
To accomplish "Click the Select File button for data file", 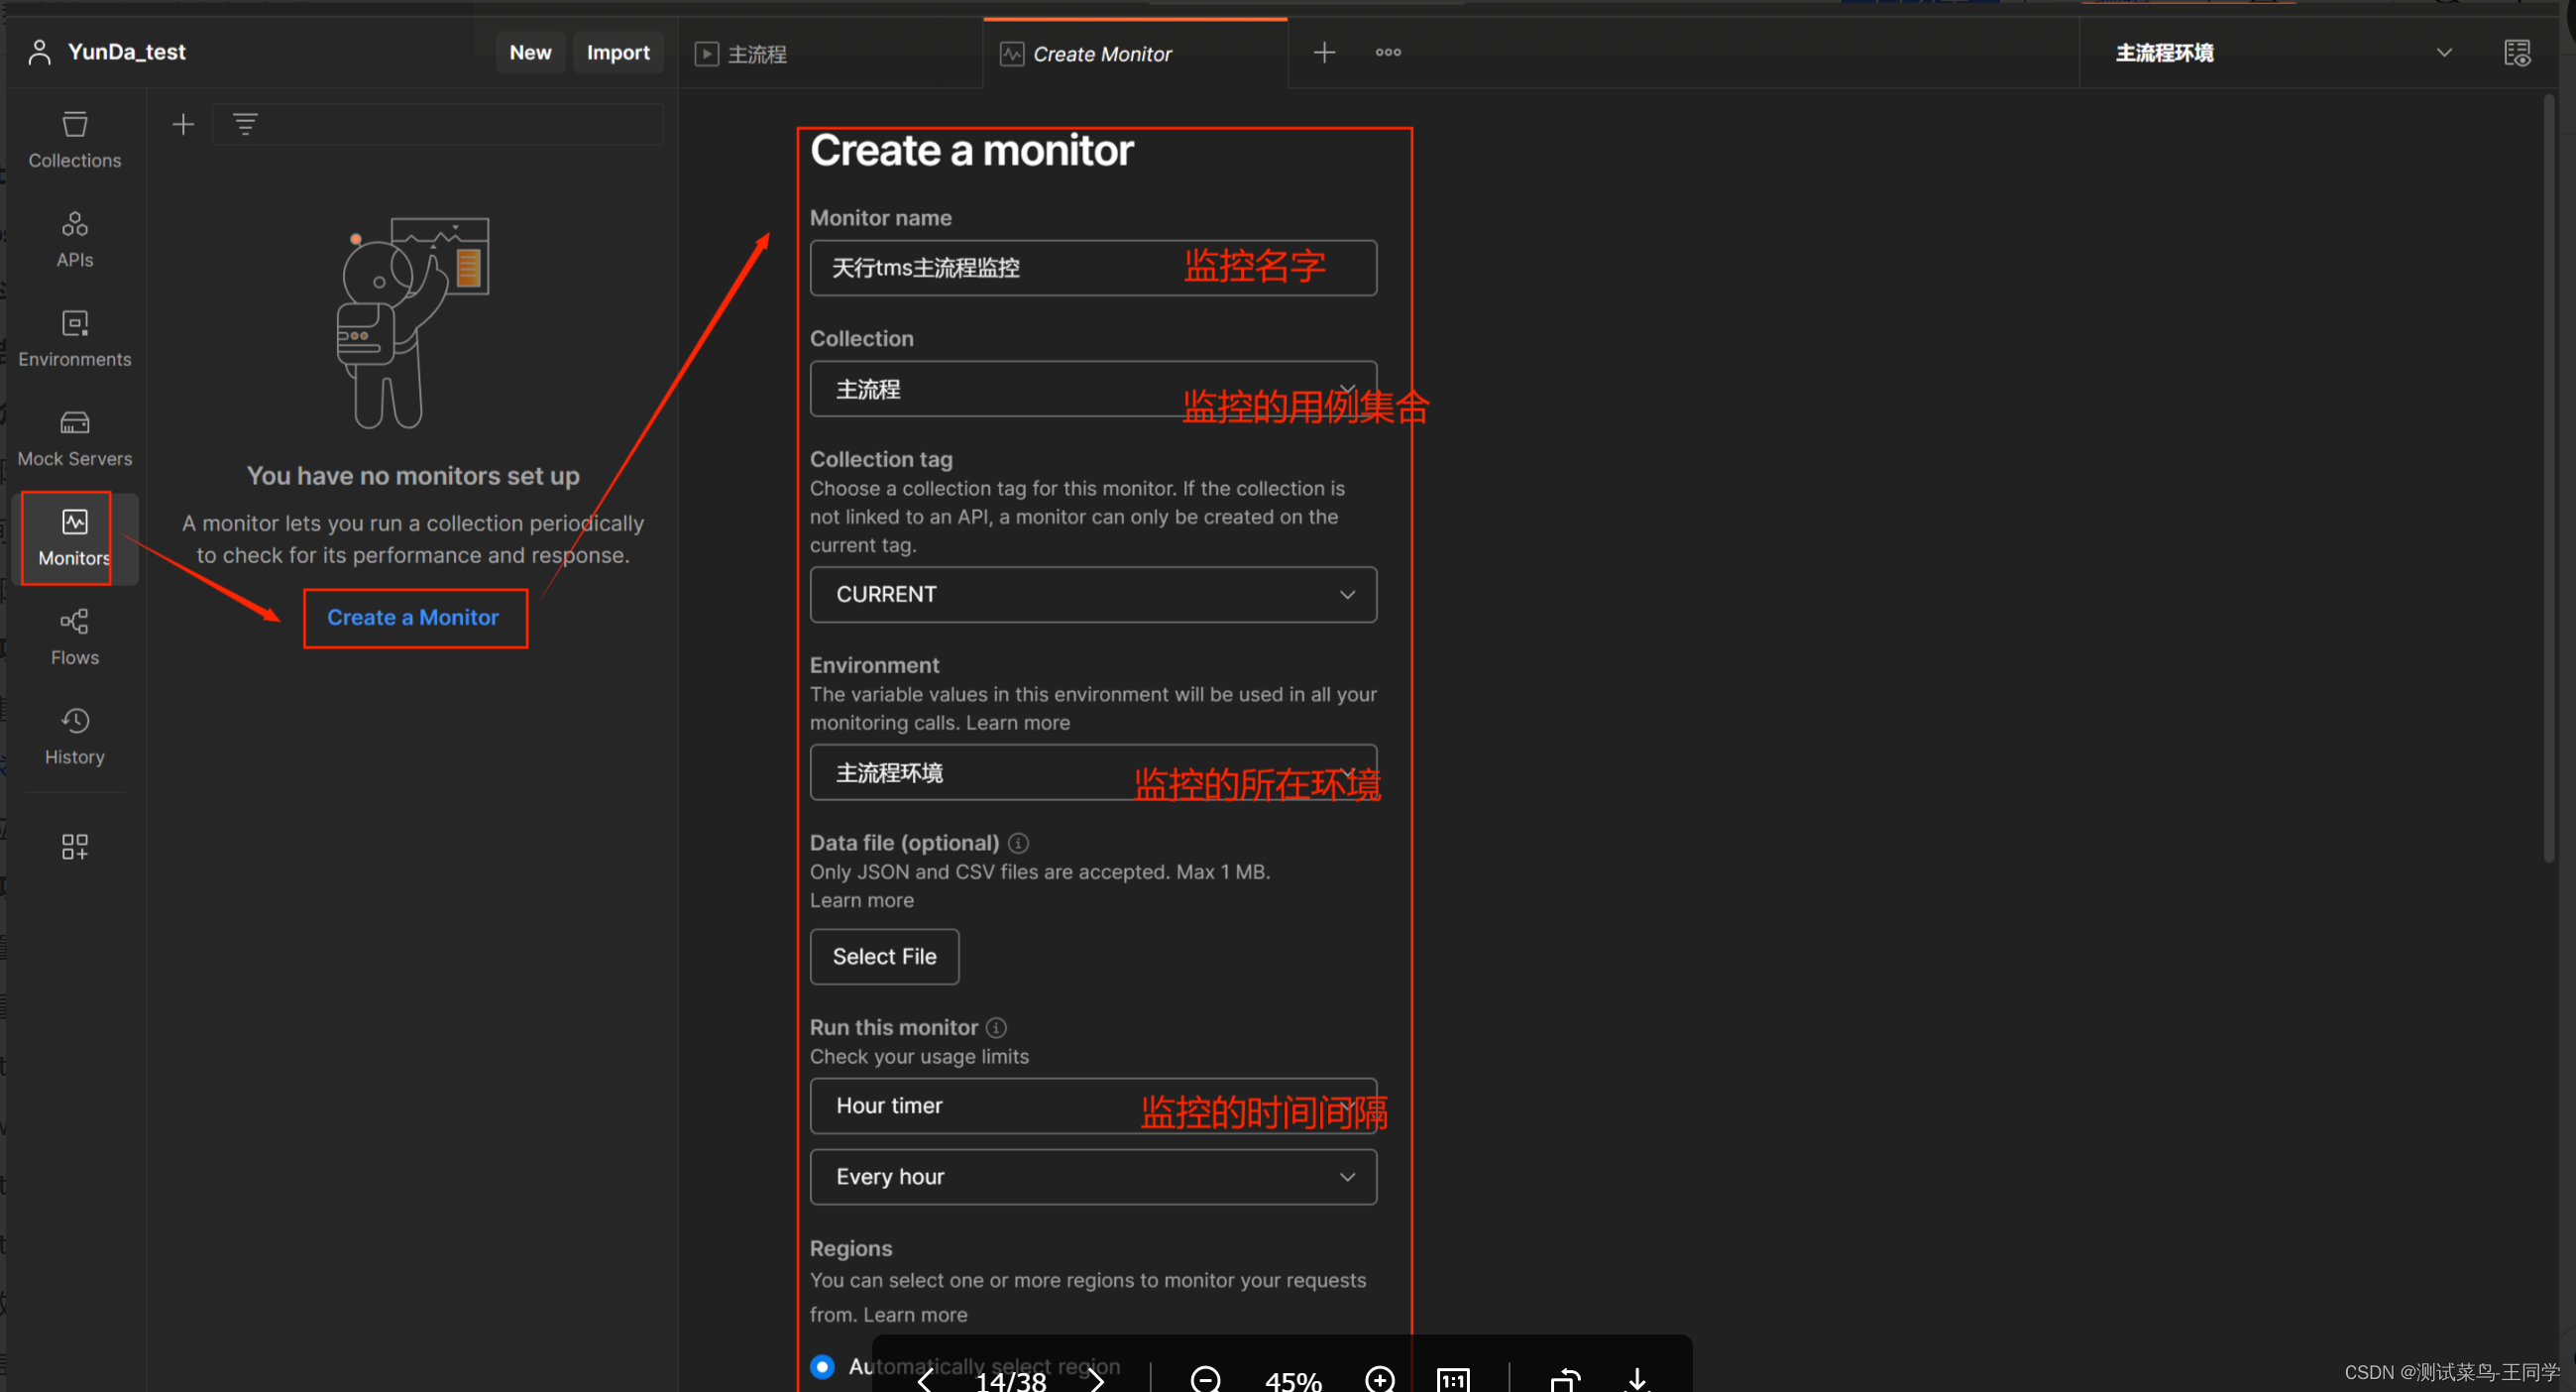I will click(884, 957).
